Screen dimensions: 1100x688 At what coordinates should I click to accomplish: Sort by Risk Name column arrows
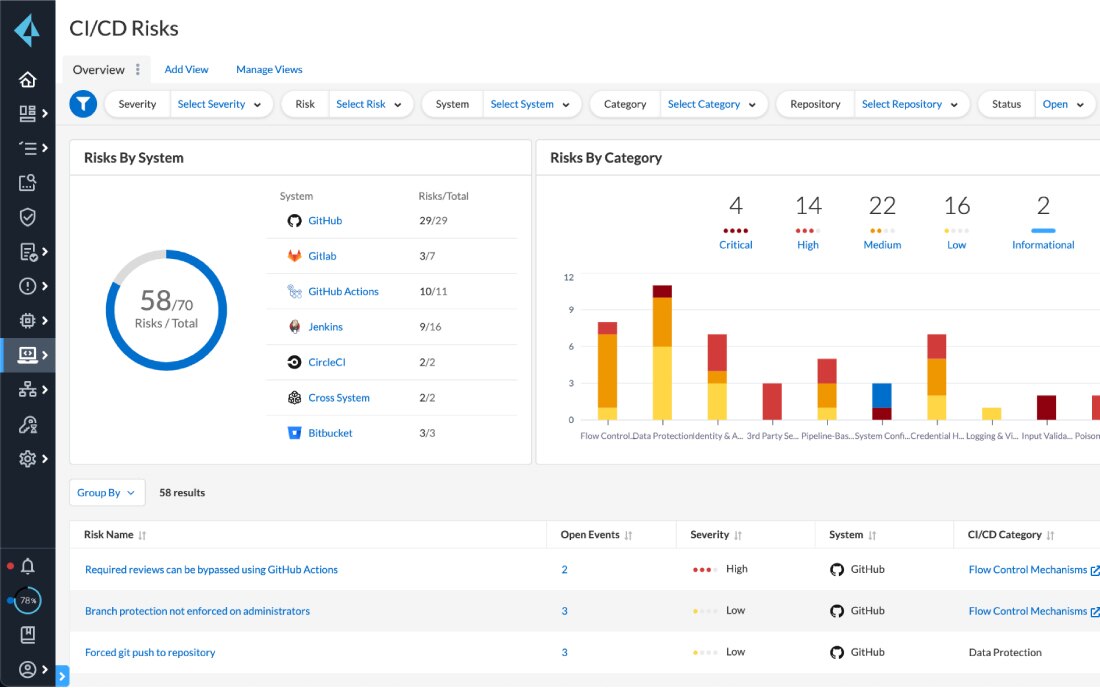click(x=142, y=535)
